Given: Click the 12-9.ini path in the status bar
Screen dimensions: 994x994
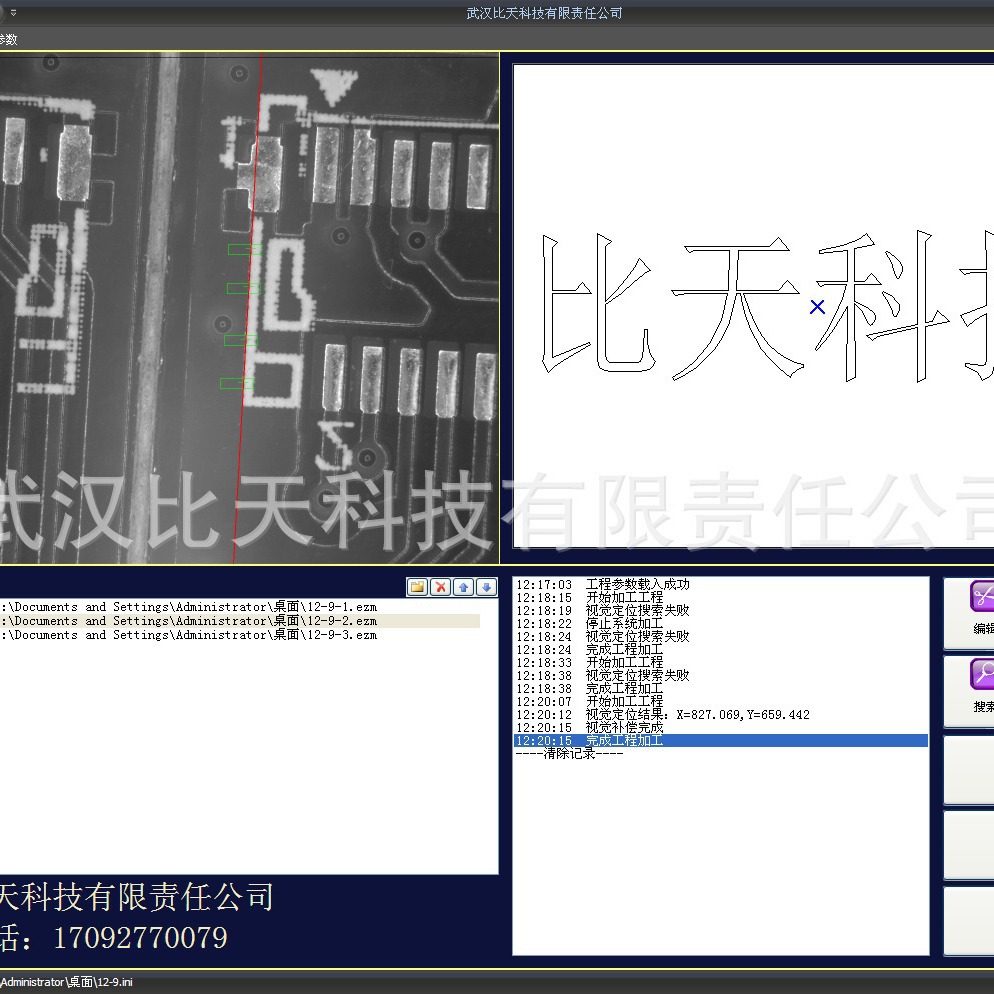Looking at the screenshot, I should click(65, 982).
